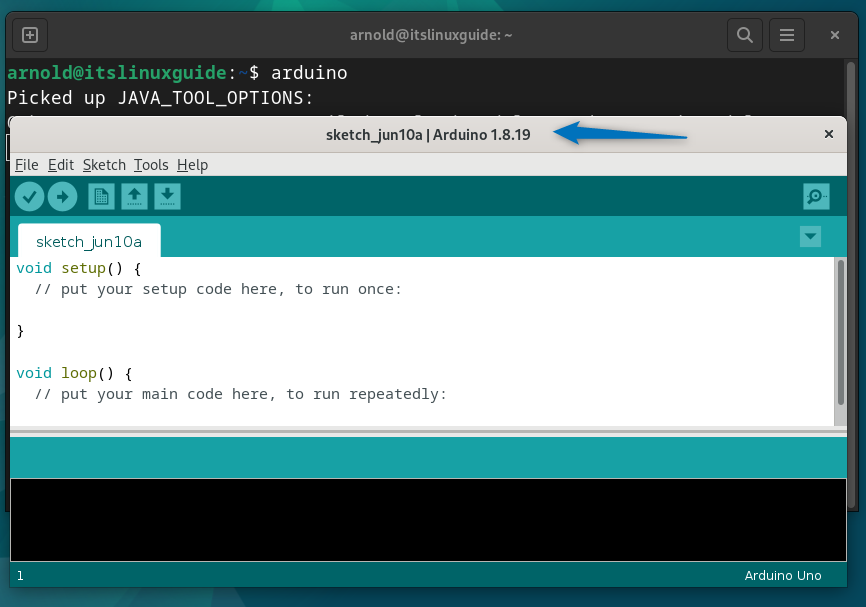Expand the sketch tab options dropdown arrow

tap(809, 237)
